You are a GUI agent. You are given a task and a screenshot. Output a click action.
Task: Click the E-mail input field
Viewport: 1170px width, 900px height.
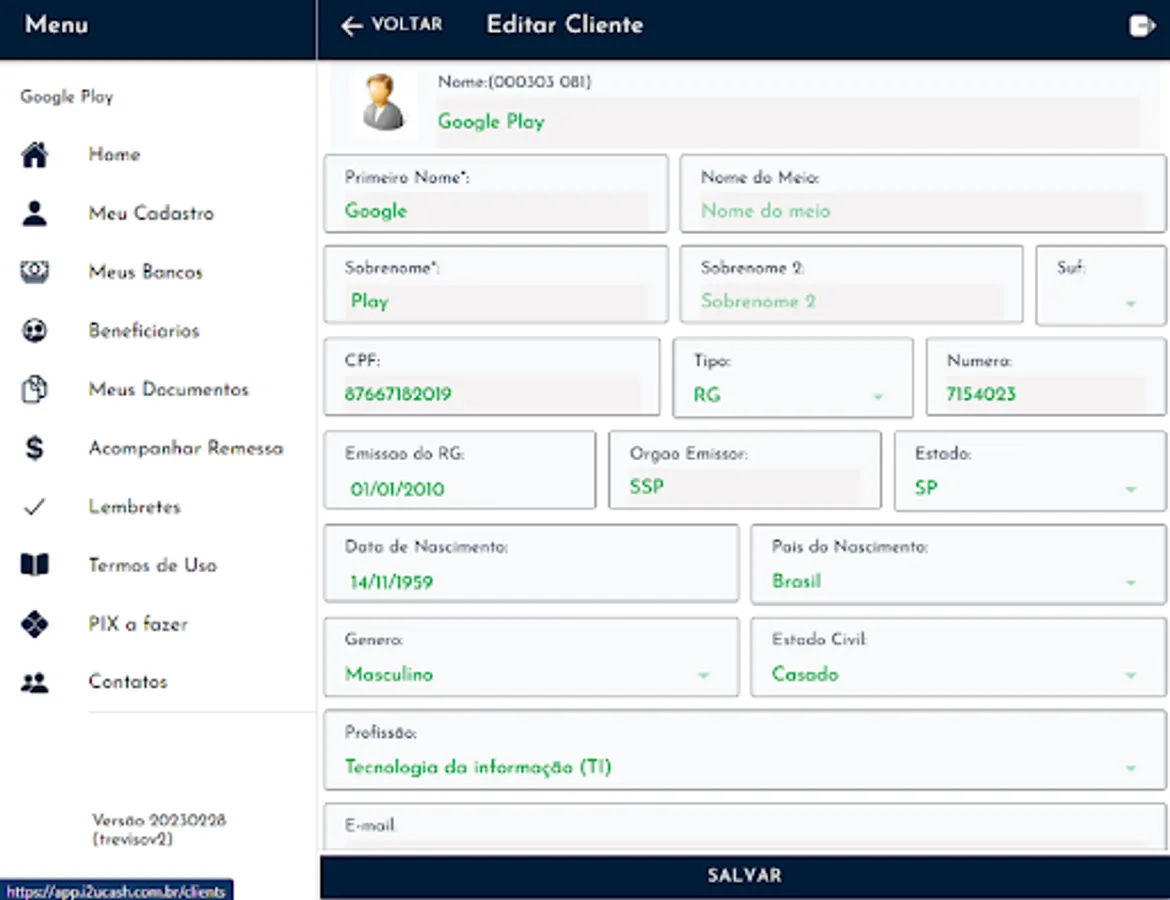(x=745, y=827)
